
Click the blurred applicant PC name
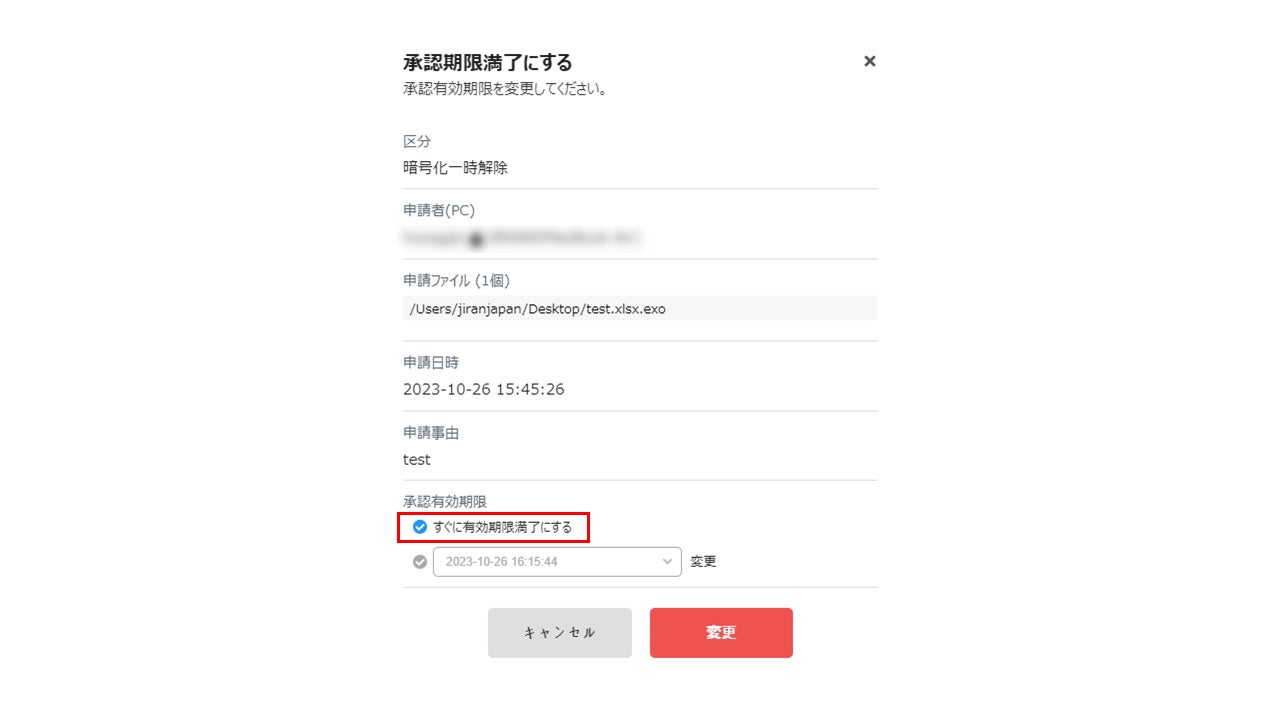[x=520, y=238]
